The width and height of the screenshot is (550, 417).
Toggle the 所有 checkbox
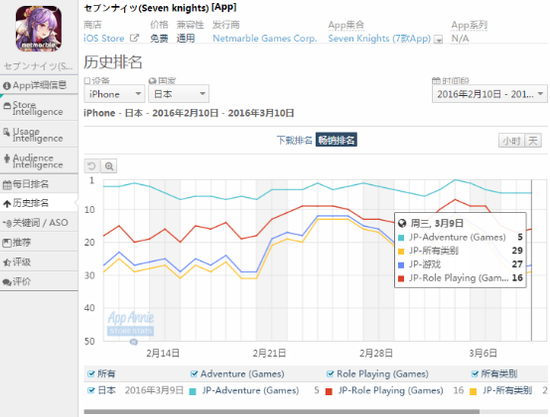(x=91, y=374)
